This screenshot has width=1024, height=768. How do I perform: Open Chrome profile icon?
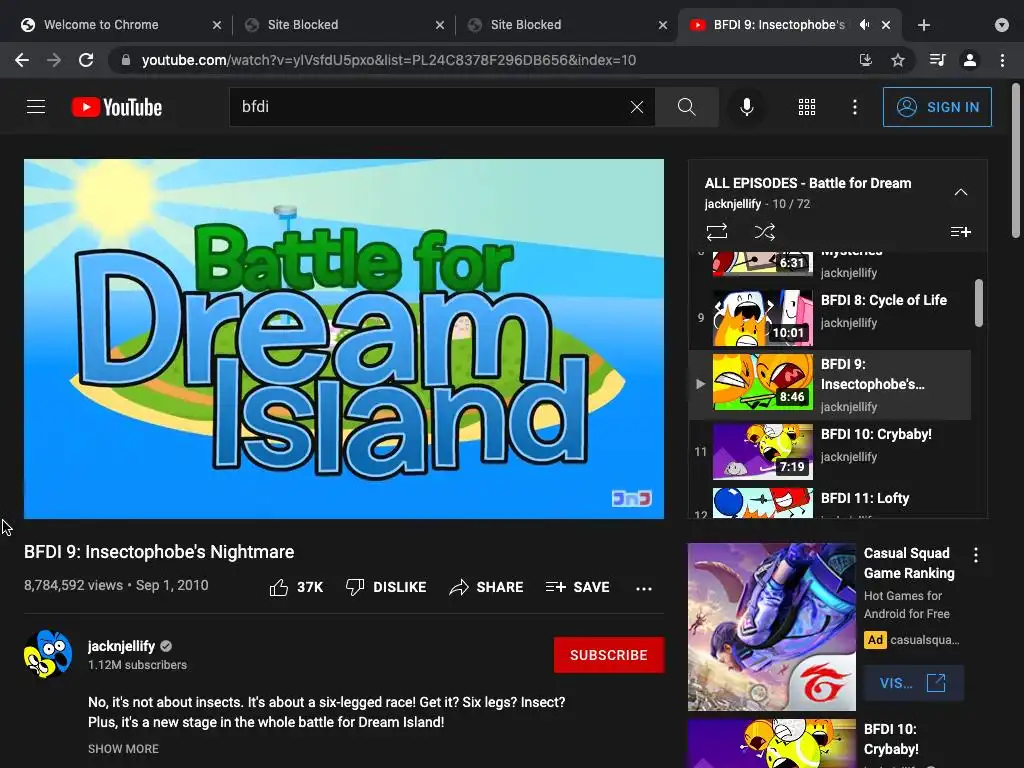point(970,60)
